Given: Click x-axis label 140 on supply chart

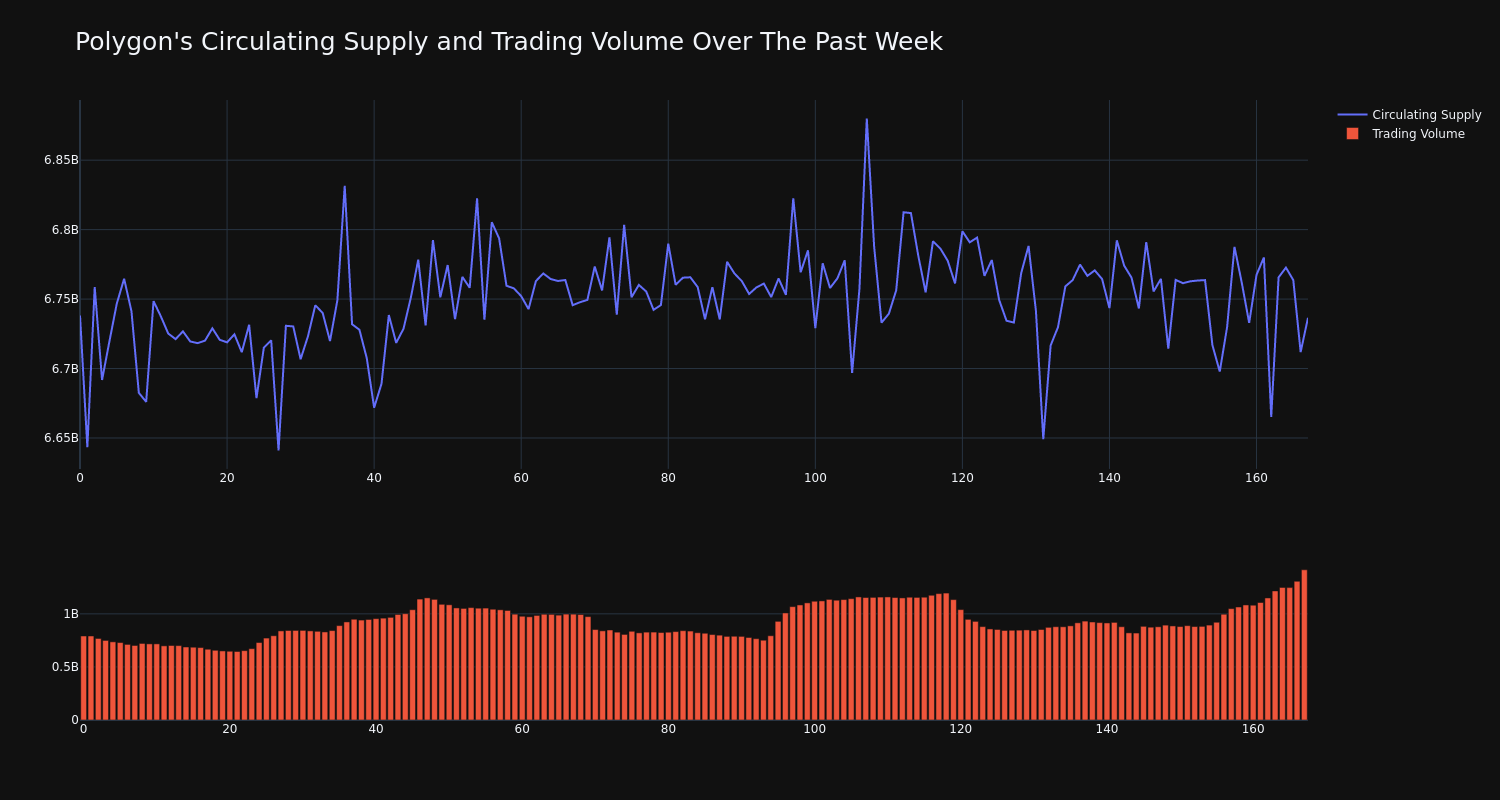Looking at the screenshot, I should [x=1109, y=478].
